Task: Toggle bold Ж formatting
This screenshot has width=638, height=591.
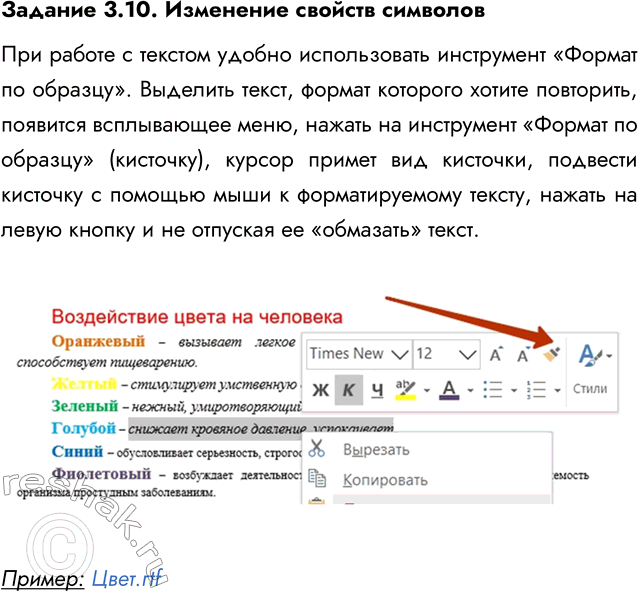Action: pyautogui.click(x=320, y=388)
